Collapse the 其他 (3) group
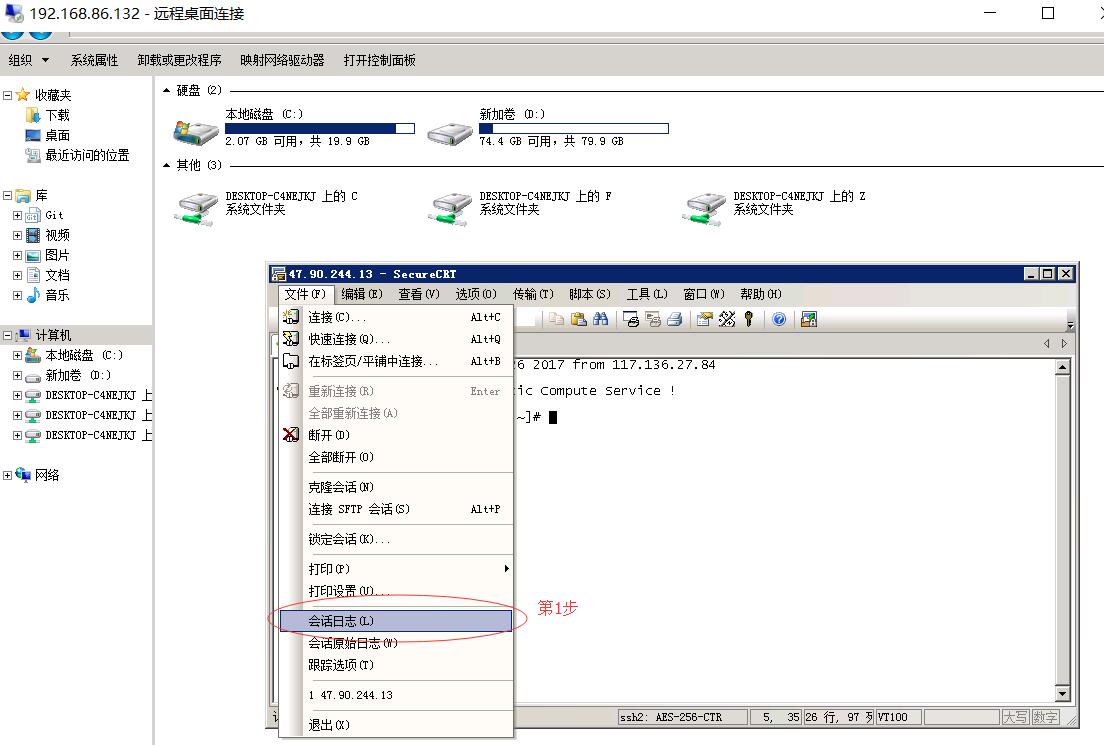The height and width of the screenshot is (745, 1104). [x=167, y=165]
